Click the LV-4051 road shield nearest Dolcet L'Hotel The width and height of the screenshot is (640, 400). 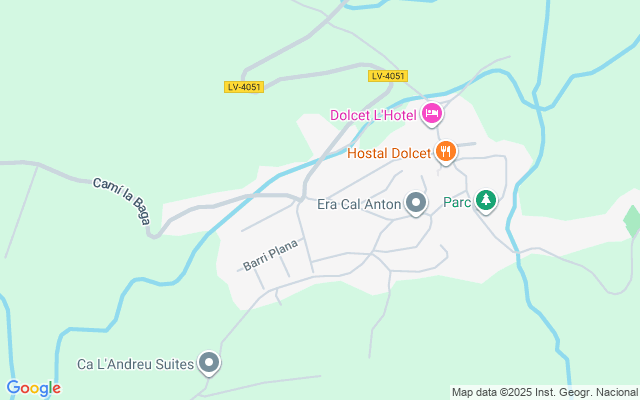[x=388, y=76]
